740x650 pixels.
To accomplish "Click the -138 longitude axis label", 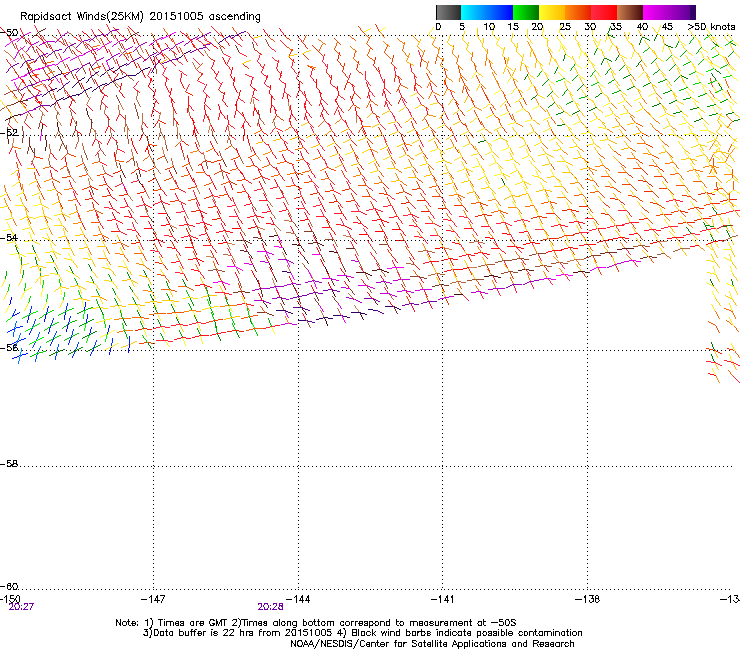I will (588, 599).
